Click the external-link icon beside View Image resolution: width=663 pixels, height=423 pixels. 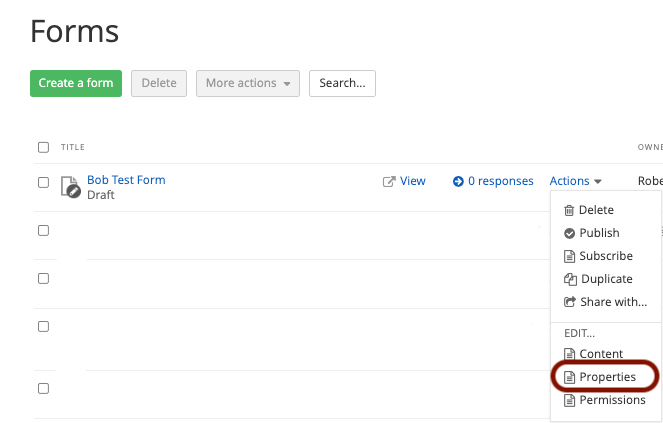[x=389, y=181]
